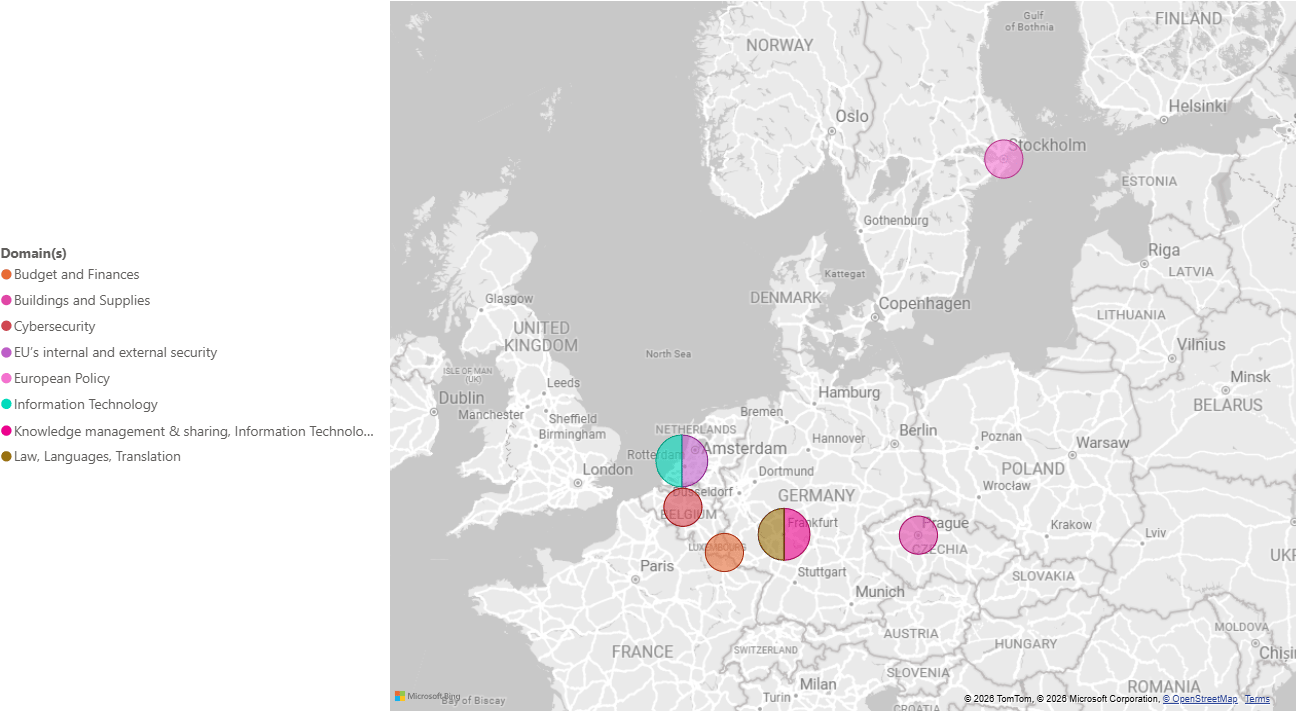Click the Milan city label
Viewport: 1297px width, 711px height.
(818, 684)
